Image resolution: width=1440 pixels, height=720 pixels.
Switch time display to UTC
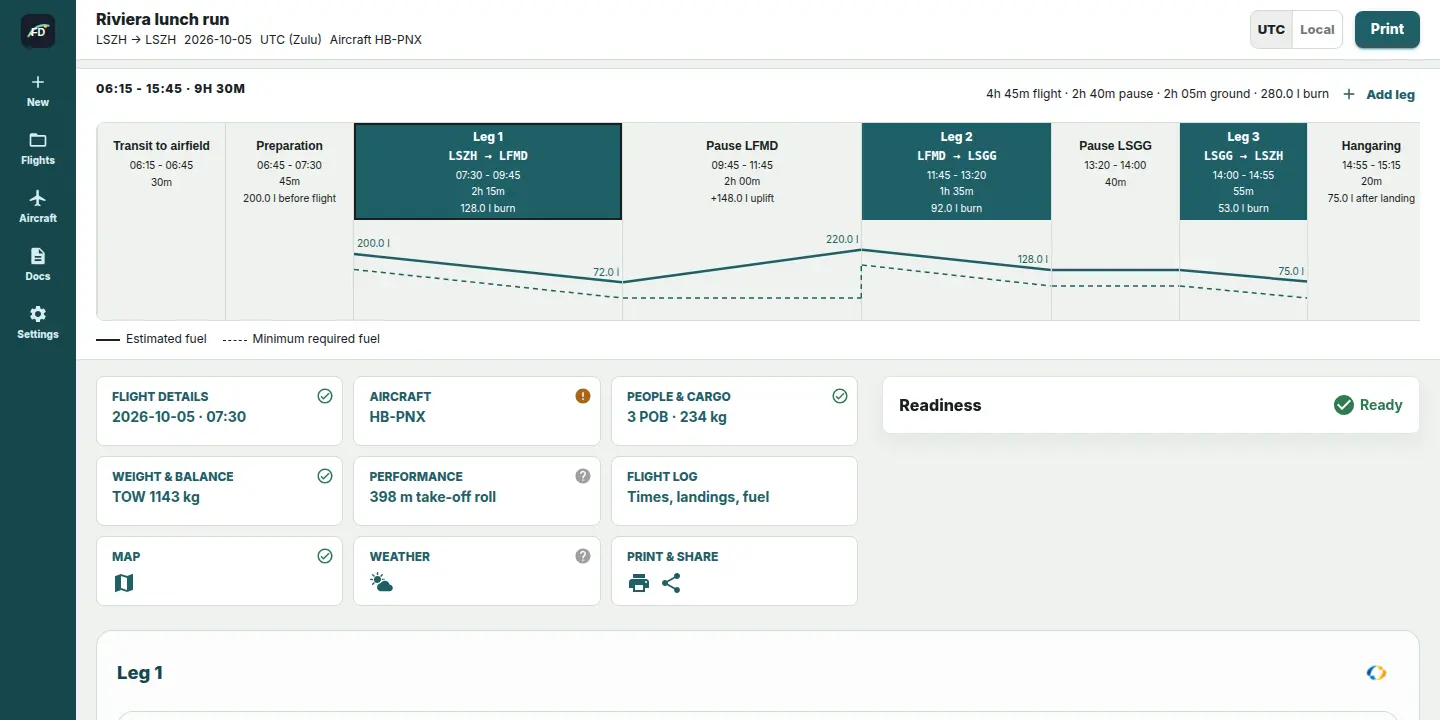(x=1271, y=29)
